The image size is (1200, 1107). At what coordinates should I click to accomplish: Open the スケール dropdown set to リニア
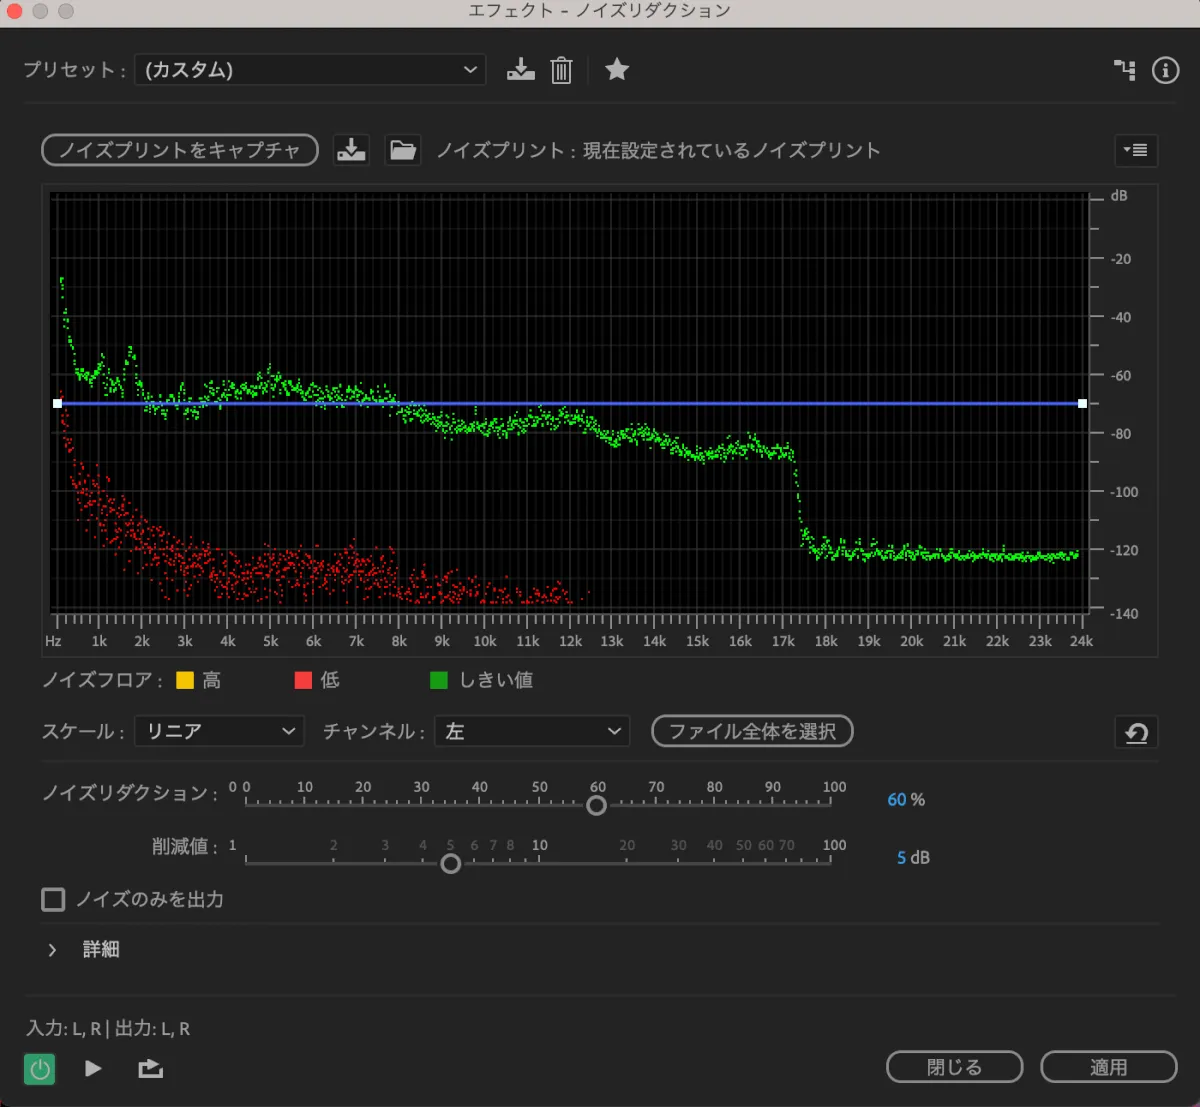point(219,732)
